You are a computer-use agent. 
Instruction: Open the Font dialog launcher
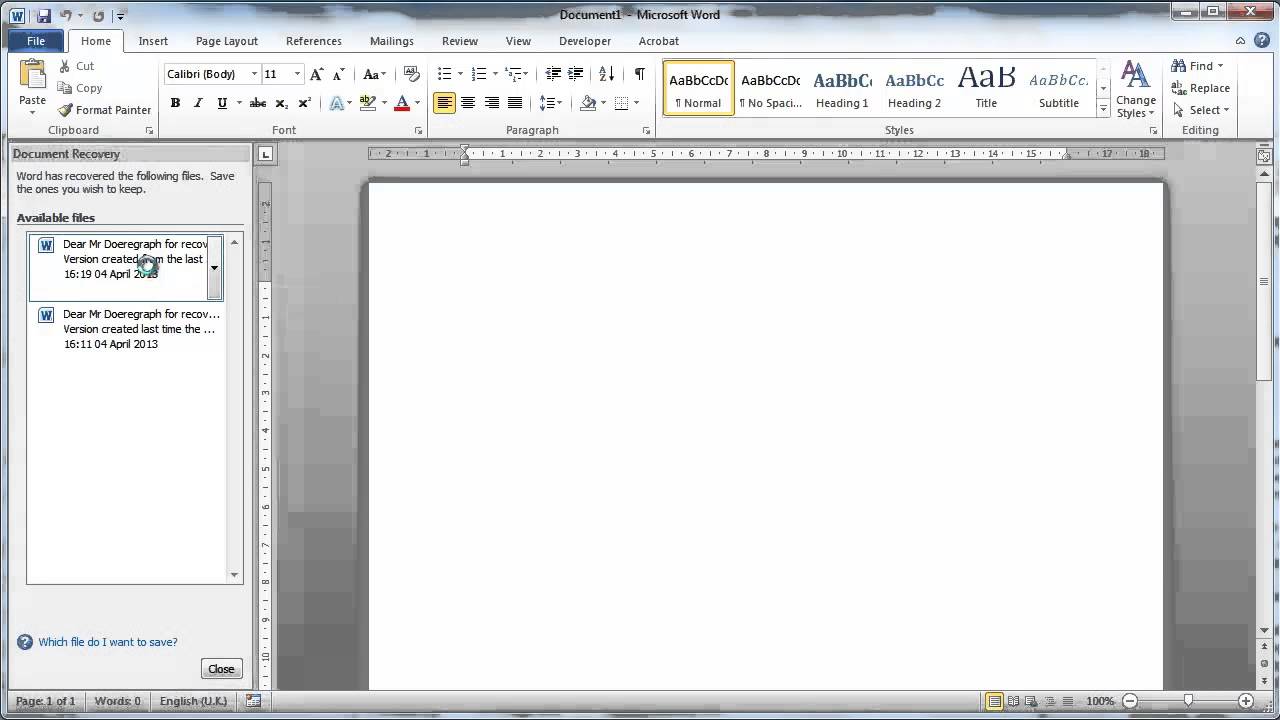pyautogui.click(x=418, y=131)
